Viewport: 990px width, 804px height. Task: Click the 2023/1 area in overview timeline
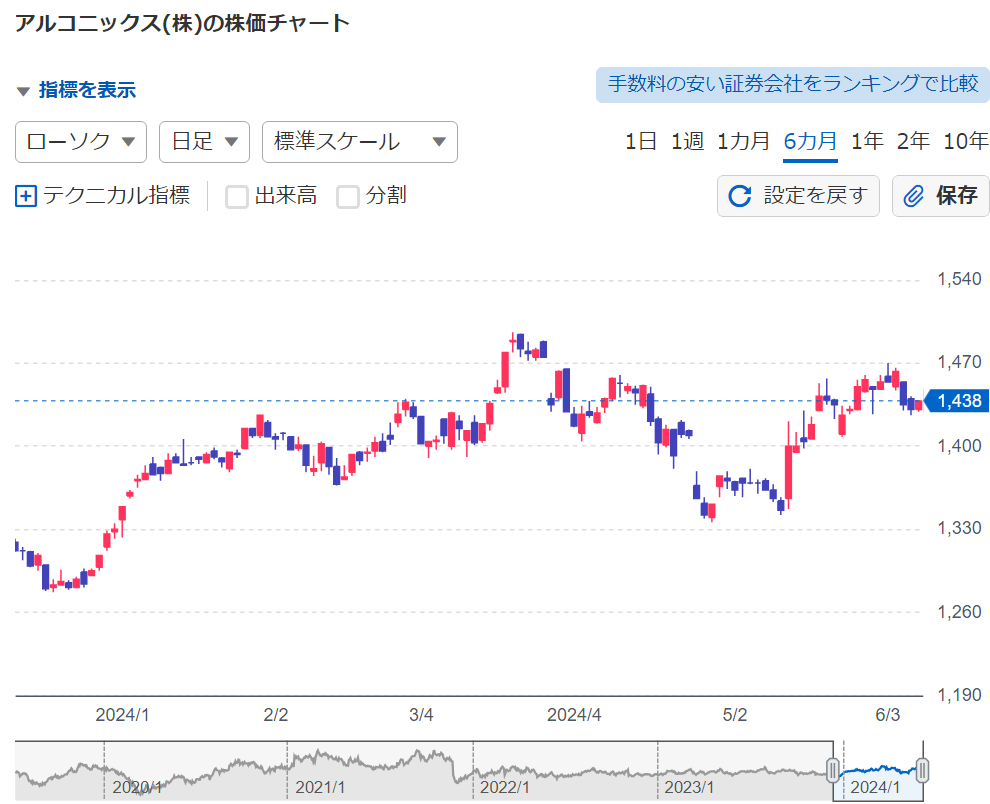click(x=689, y=788)
